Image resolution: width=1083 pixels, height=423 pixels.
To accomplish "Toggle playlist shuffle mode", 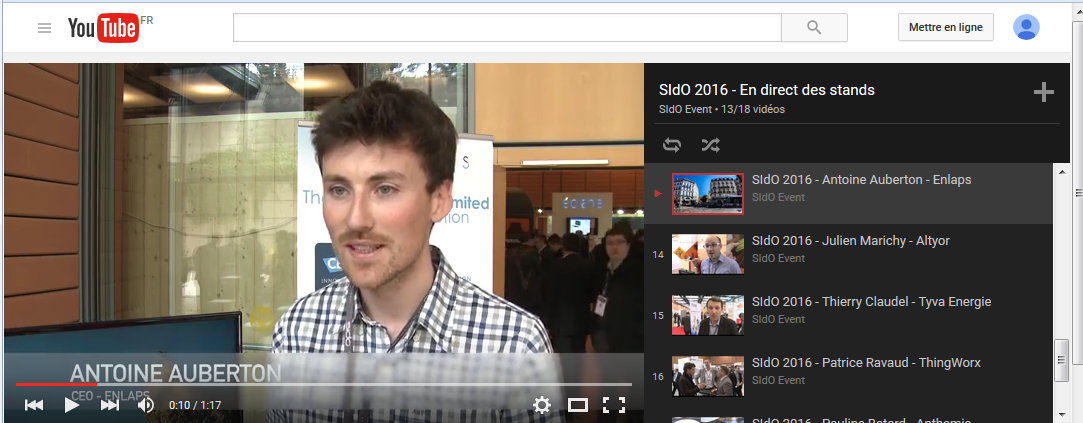I will [x=711, y=144].
